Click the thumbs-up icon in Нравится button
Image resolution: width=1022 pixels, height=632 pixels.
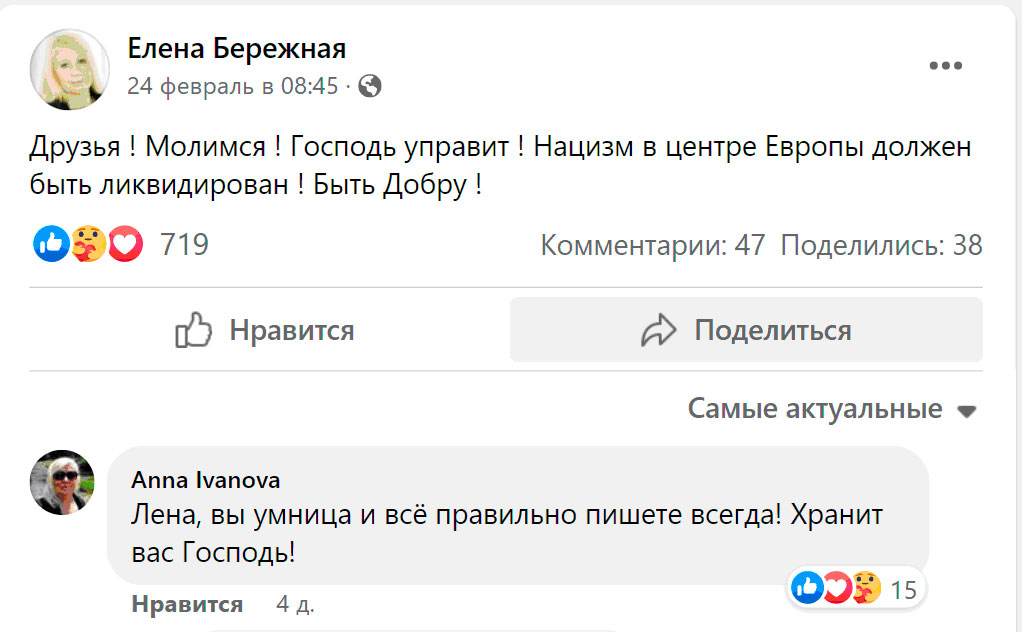[193, 330]
